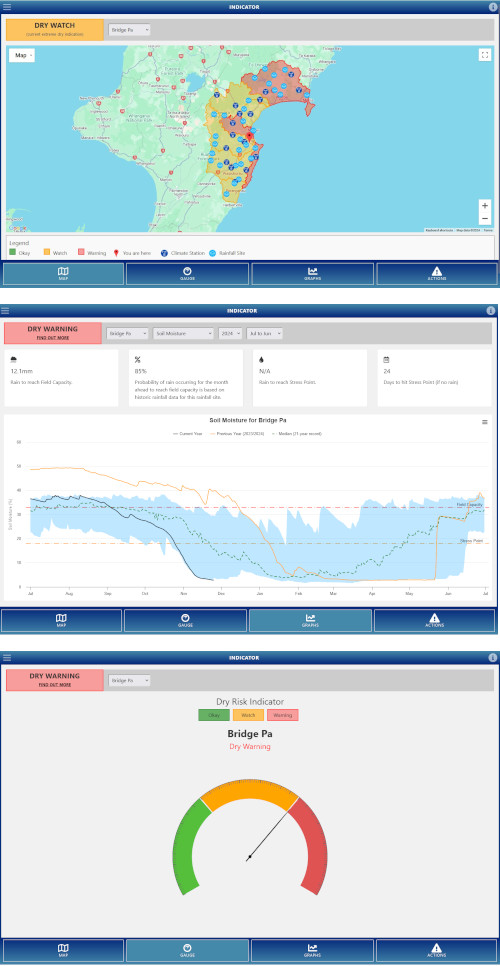
Task: Click the green Okay swatch in map legend
Action: (12, 253)
